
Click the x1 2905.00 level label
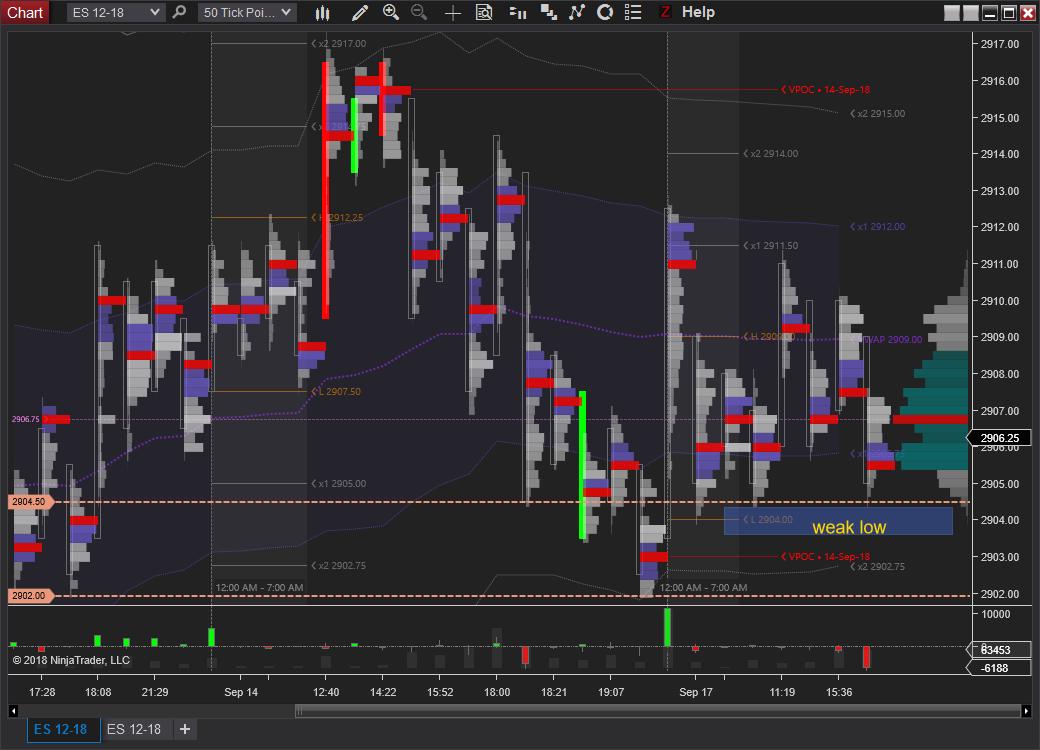point(338,483)
